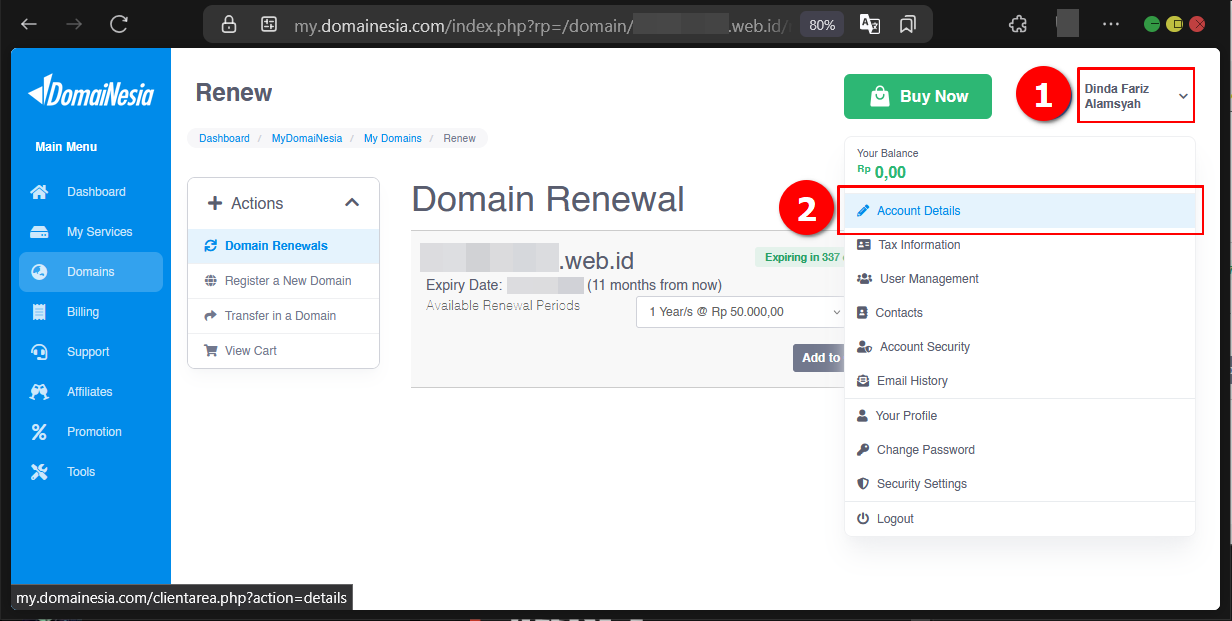Click the 80% zoom level indicator

pos(822,25)
